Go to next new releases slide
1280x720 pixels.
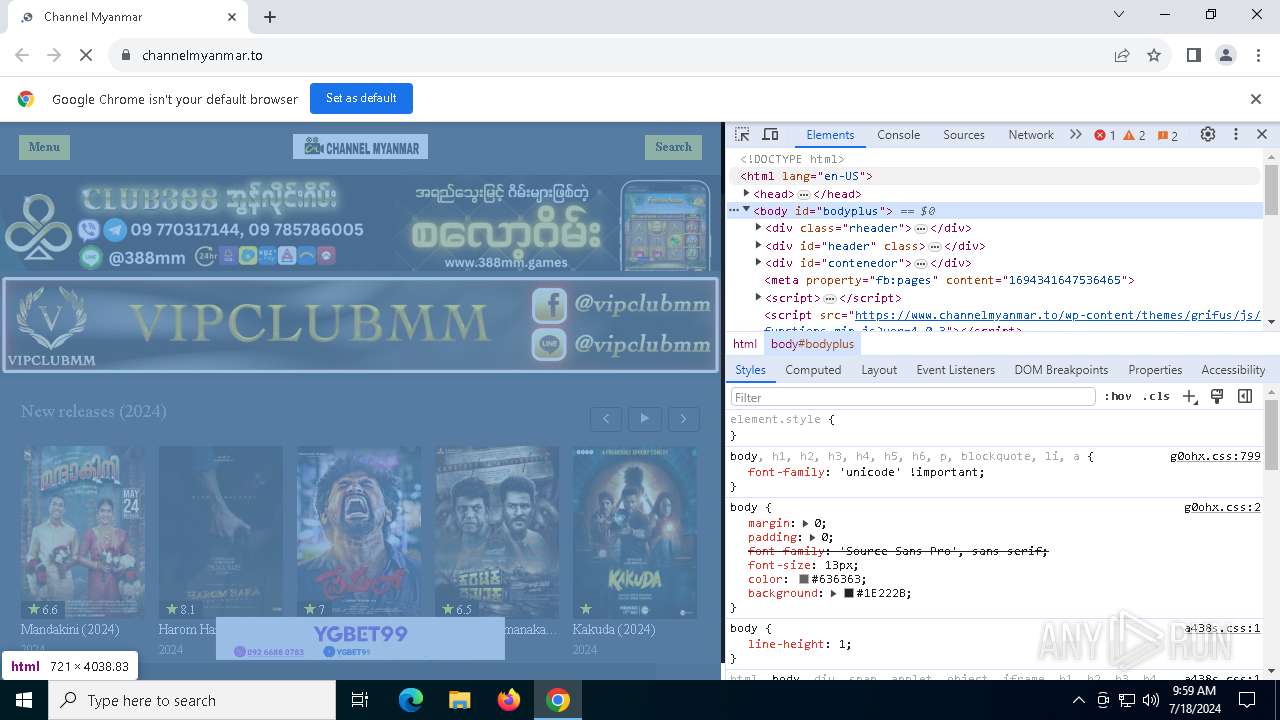tap(684, 419)
